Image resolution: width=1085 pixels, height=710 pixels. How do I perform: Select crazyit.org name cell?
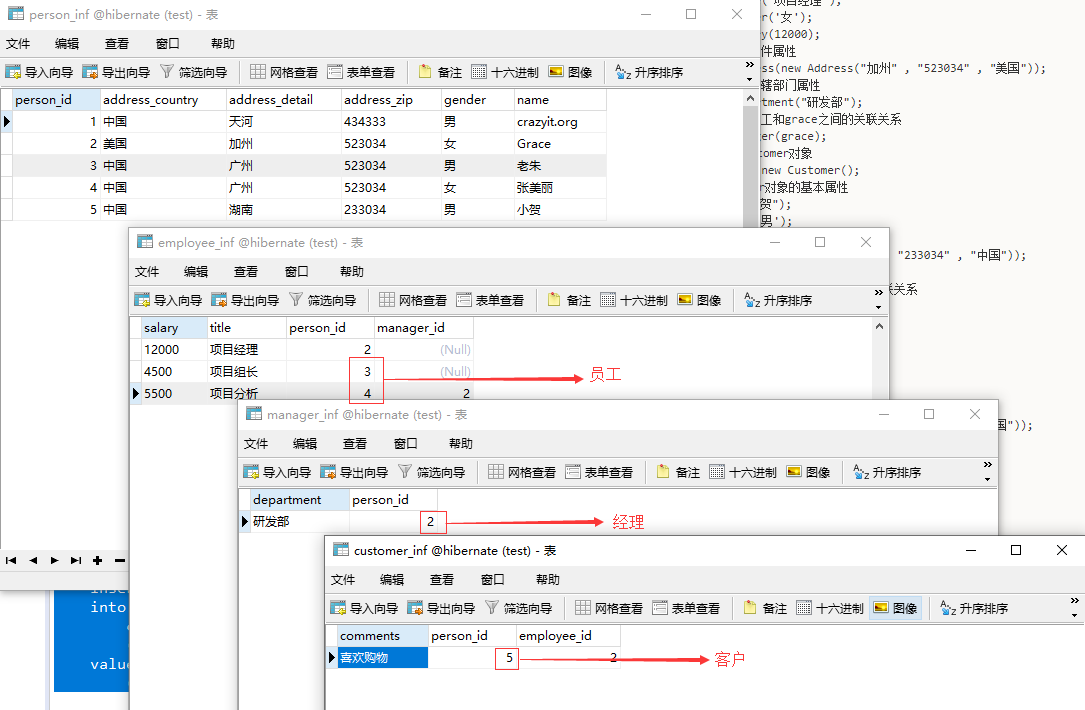tap(560, 122)
